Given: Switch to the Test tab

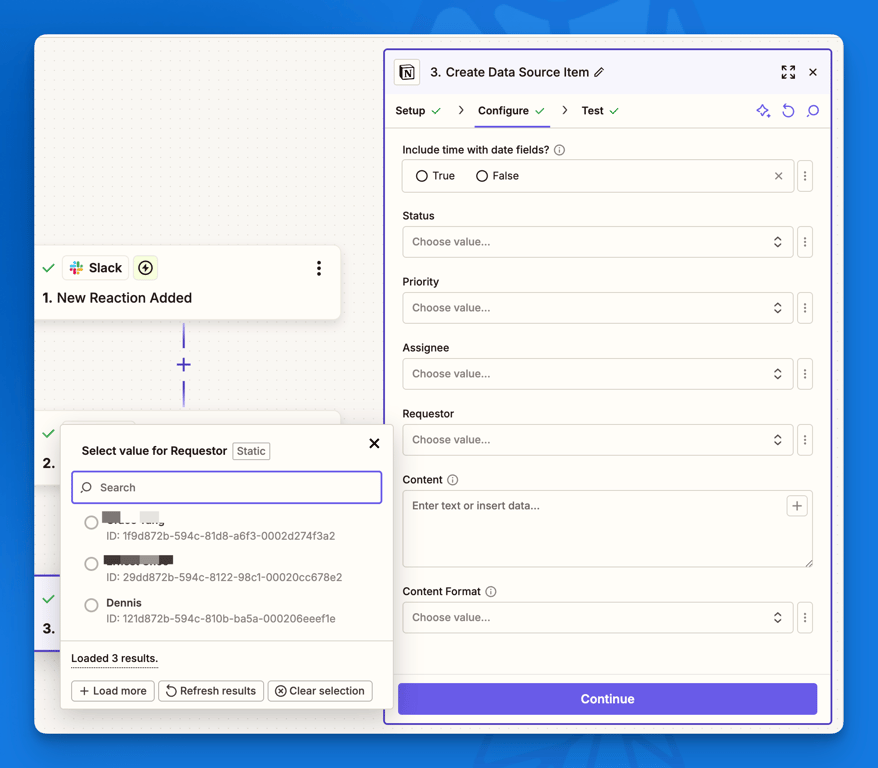Looking at the screenshot, I should (594, 111).
